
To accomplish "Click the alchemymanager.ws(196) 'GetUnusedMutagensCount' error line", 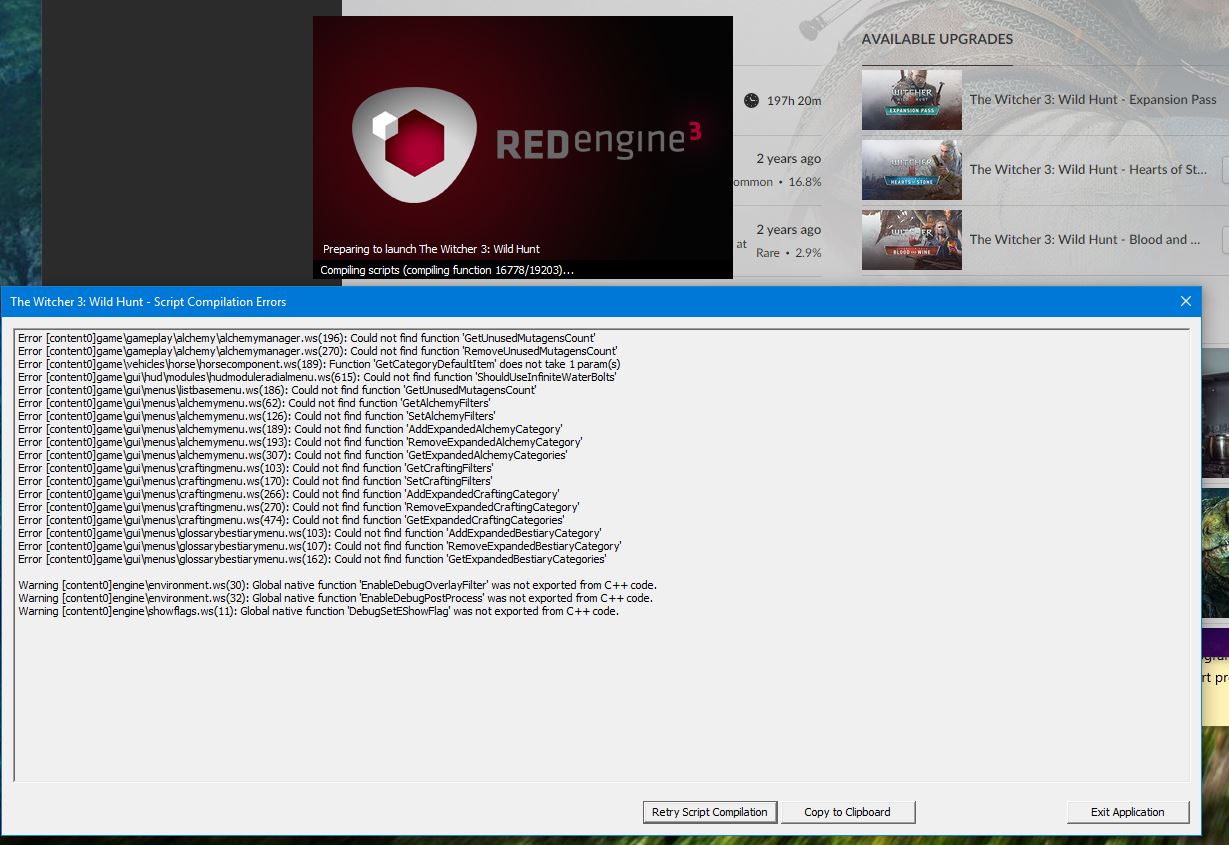I will [306, 338].
